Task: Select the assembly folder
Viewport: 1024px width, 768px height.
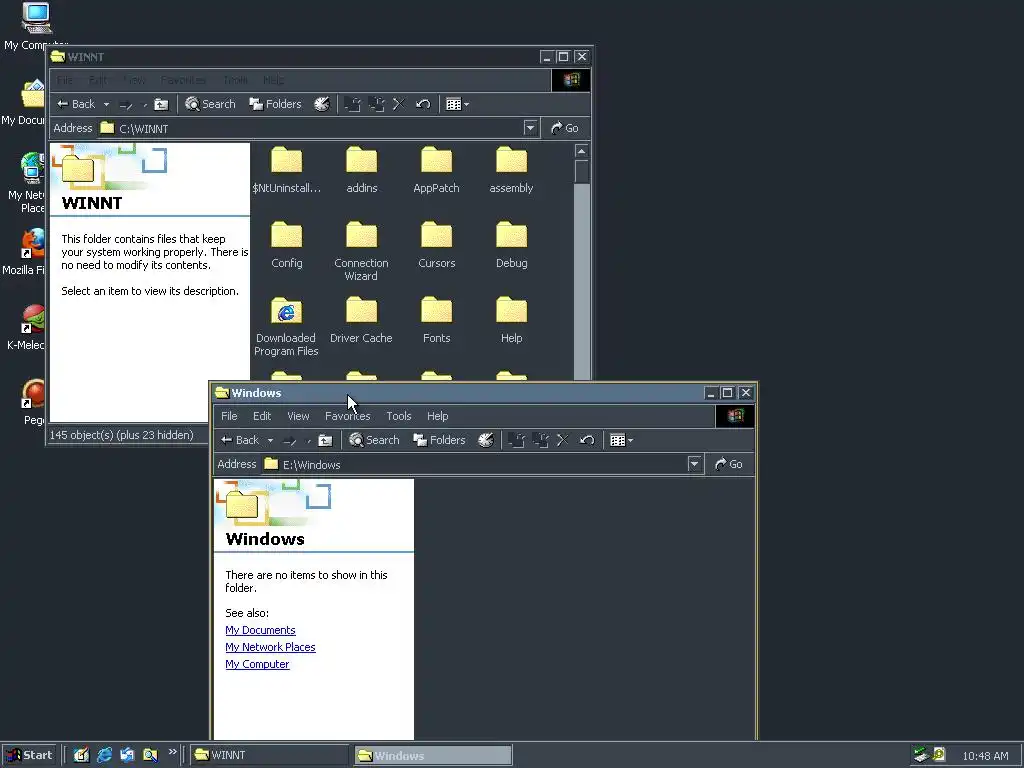Action: (x=511, y=170)
